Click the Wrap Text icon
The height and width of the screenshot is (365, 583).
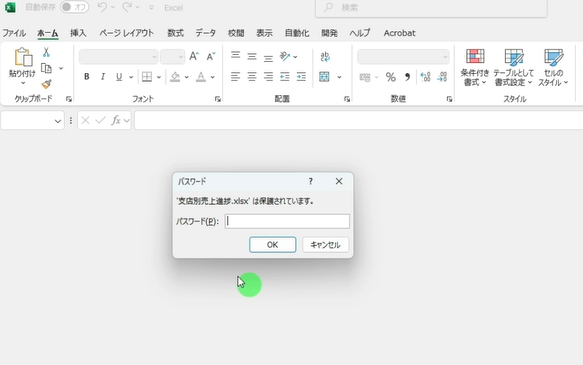click(x=325, y=56)
